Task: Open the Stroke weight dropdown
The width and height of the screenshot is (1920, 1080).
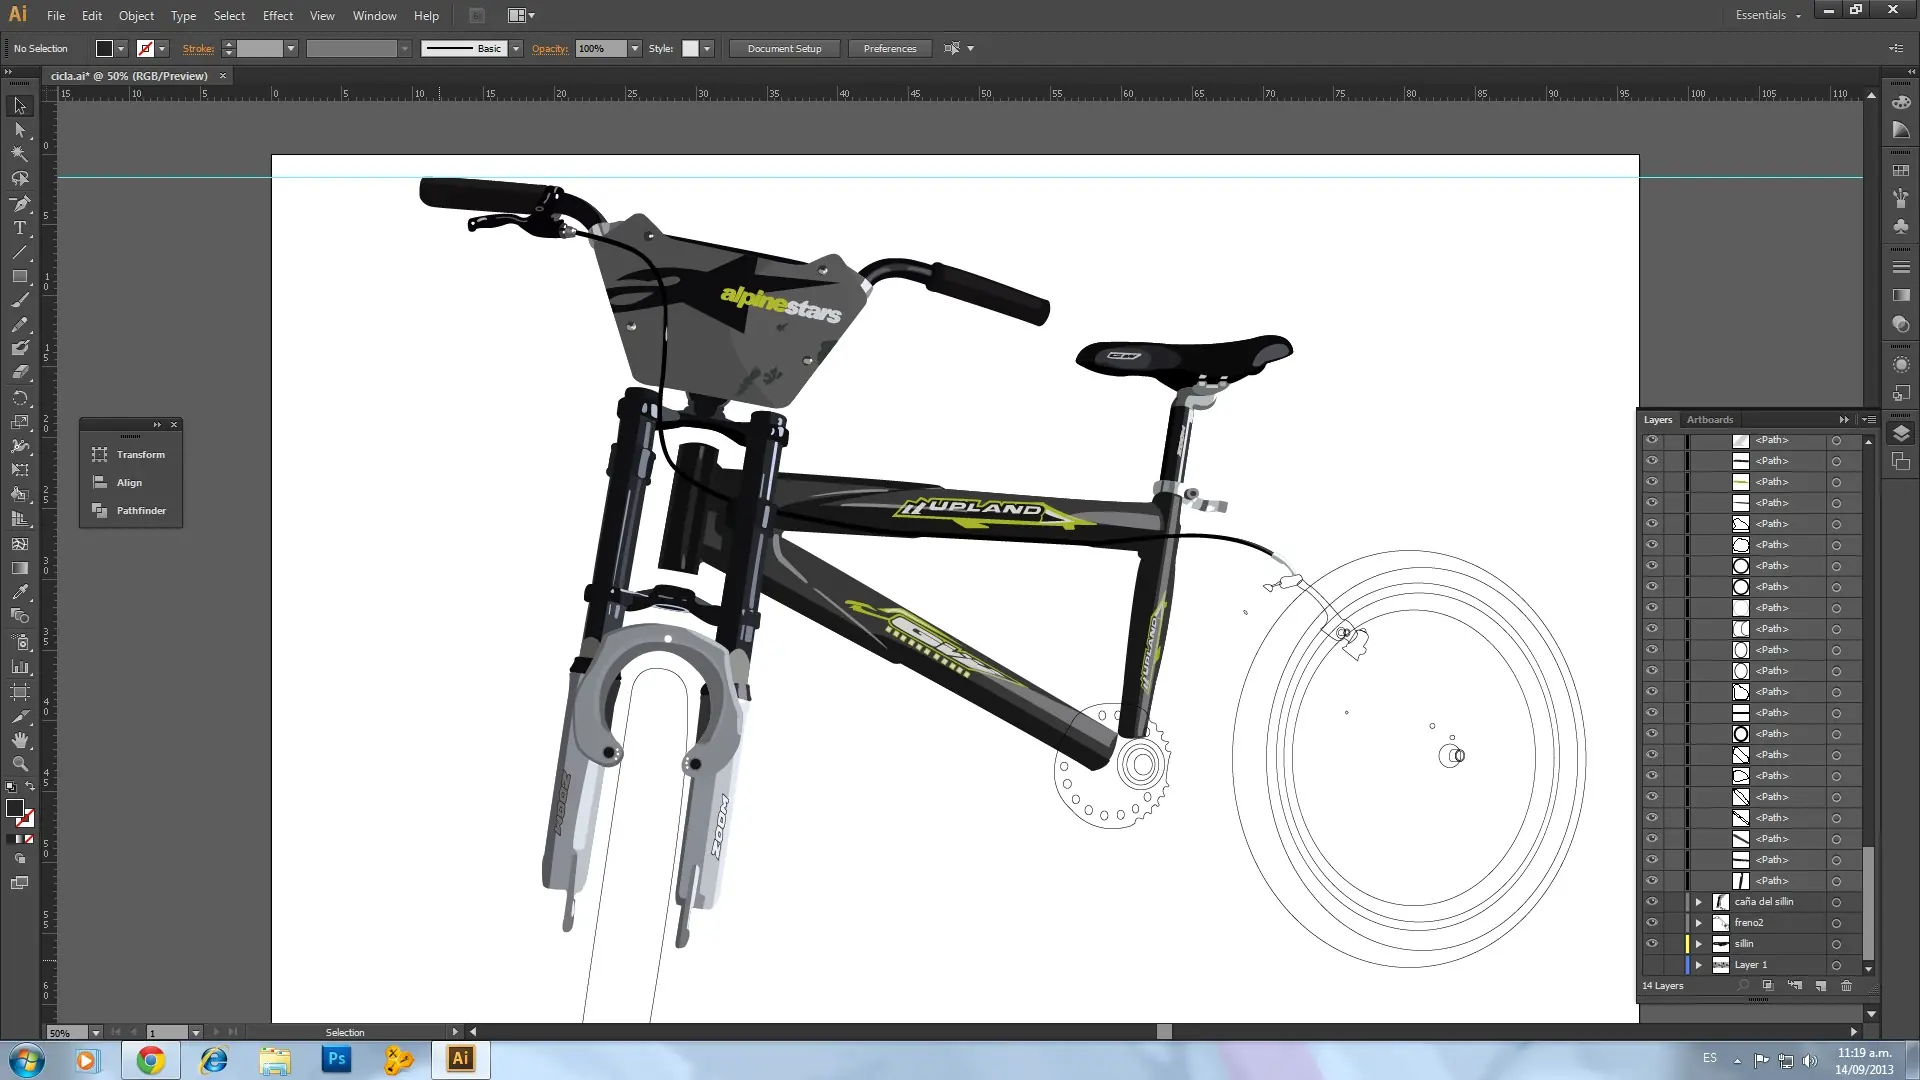Action: coord(291,49)
